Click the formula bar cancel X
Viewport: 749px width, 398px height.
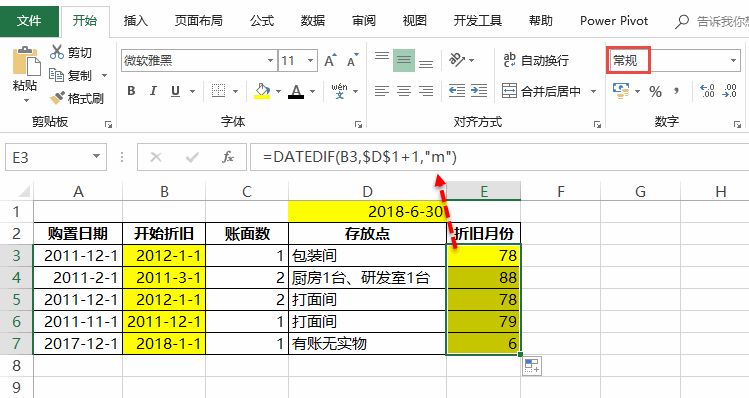[x=156, y=157]
